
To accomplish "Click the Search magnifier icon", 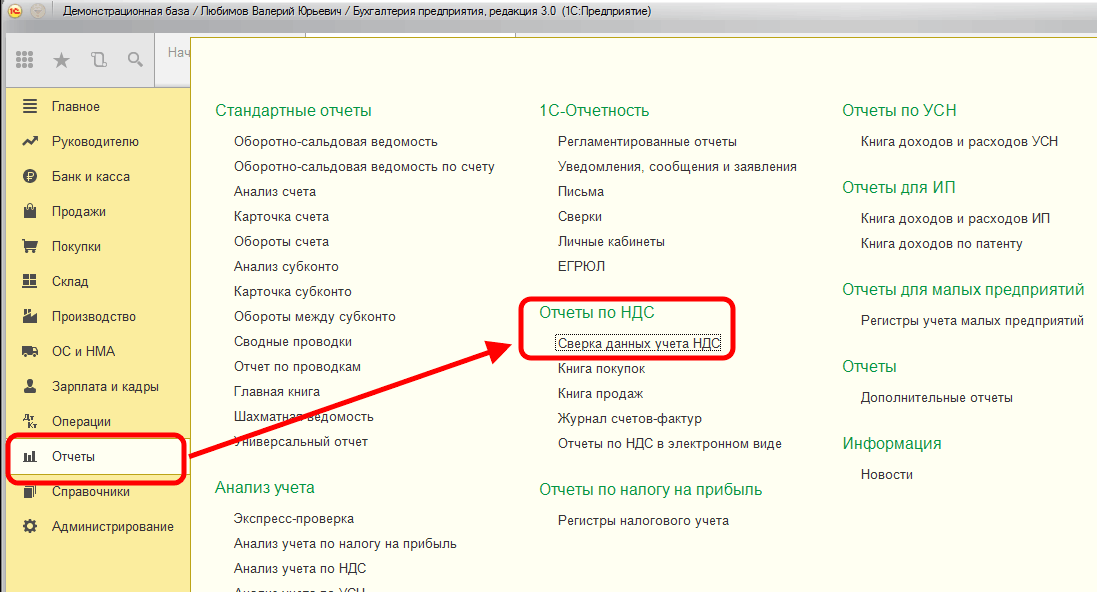I will (x=135, y=60).
